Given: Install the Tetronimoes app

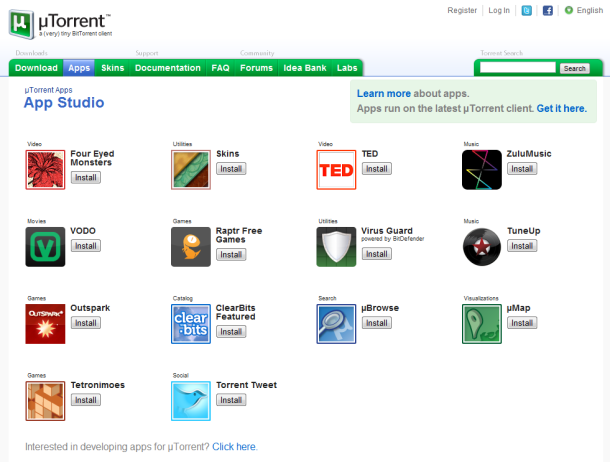Looking at the screenshot, I should 86,400.
